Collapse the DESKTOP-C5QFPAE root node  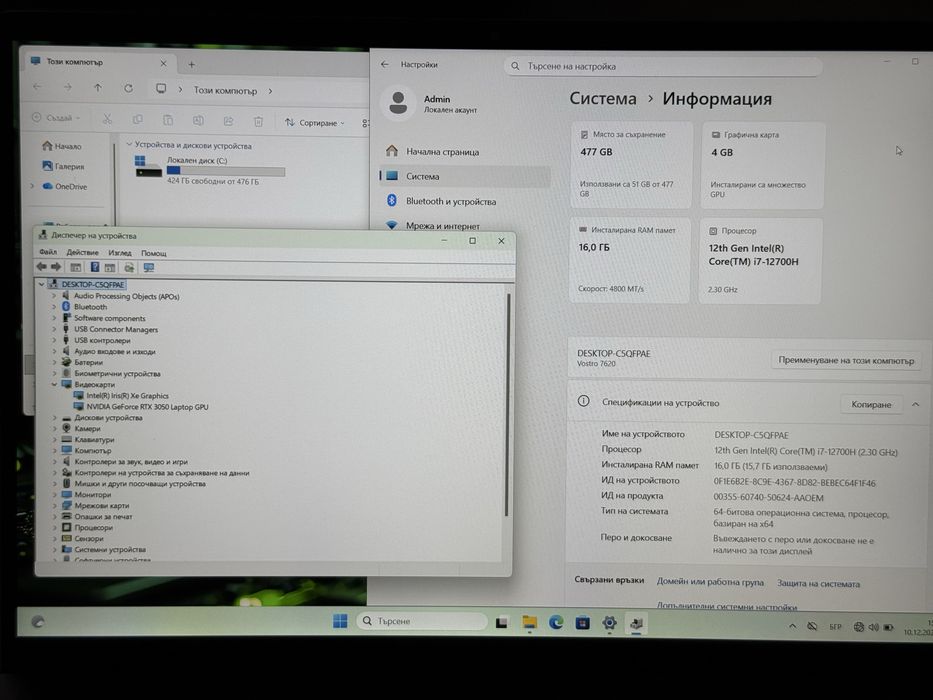tap(42, 285)
